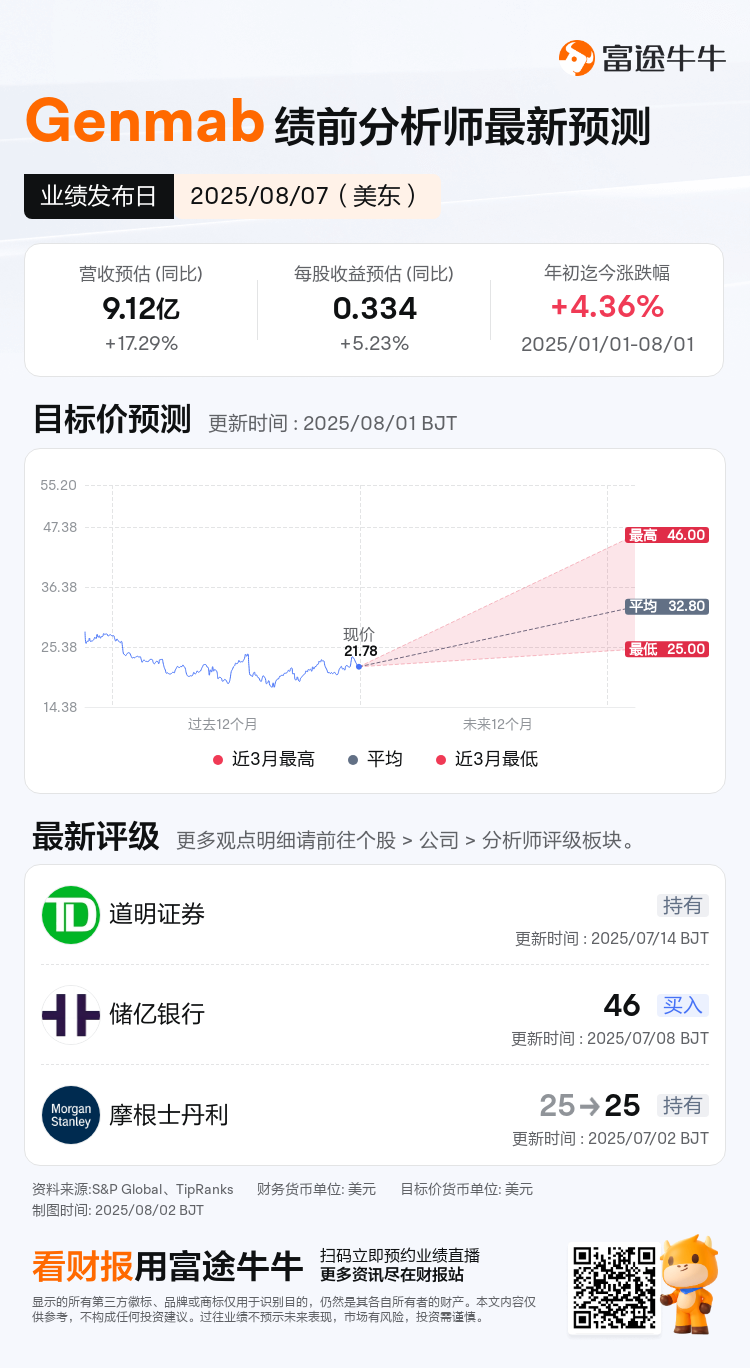Image resolution: width=750 pixels, height=1368 pixels.
Task: Click the 买入 rating badge for 储亿银行
Action: [683, 1005]
